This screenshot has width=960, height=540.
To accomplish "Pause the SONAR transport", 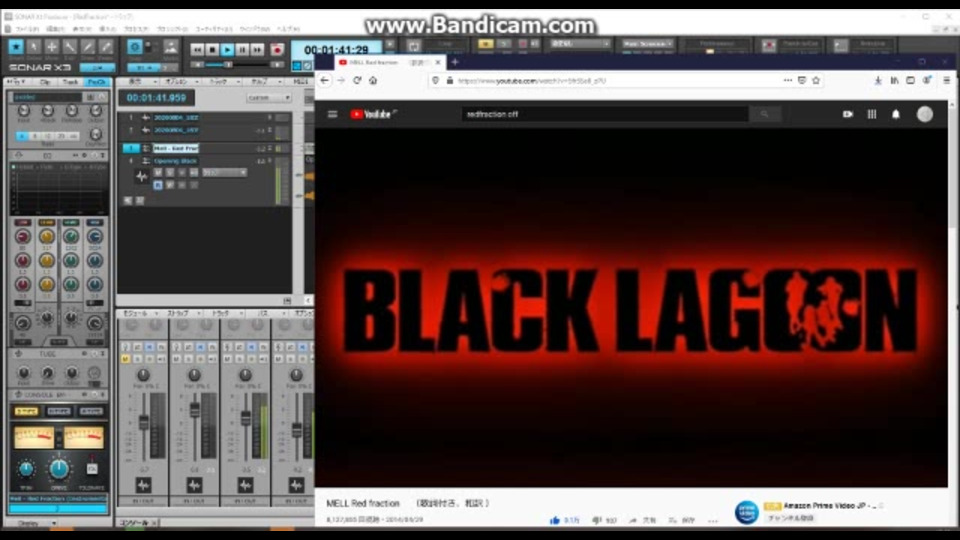I will pos(242,50).
